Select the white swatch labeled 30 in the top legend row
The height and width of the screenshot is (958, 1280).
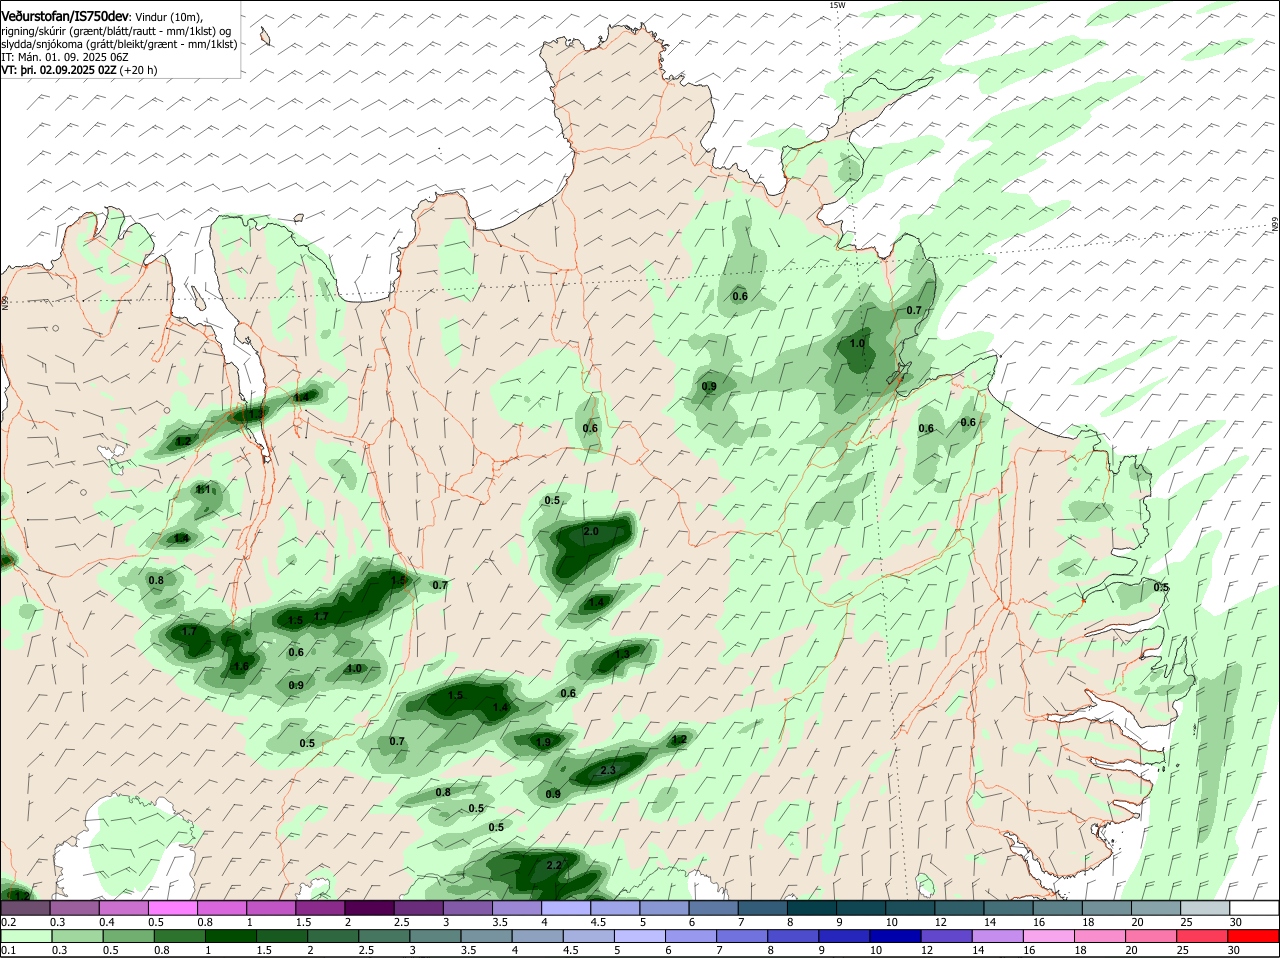[1254, 908]
